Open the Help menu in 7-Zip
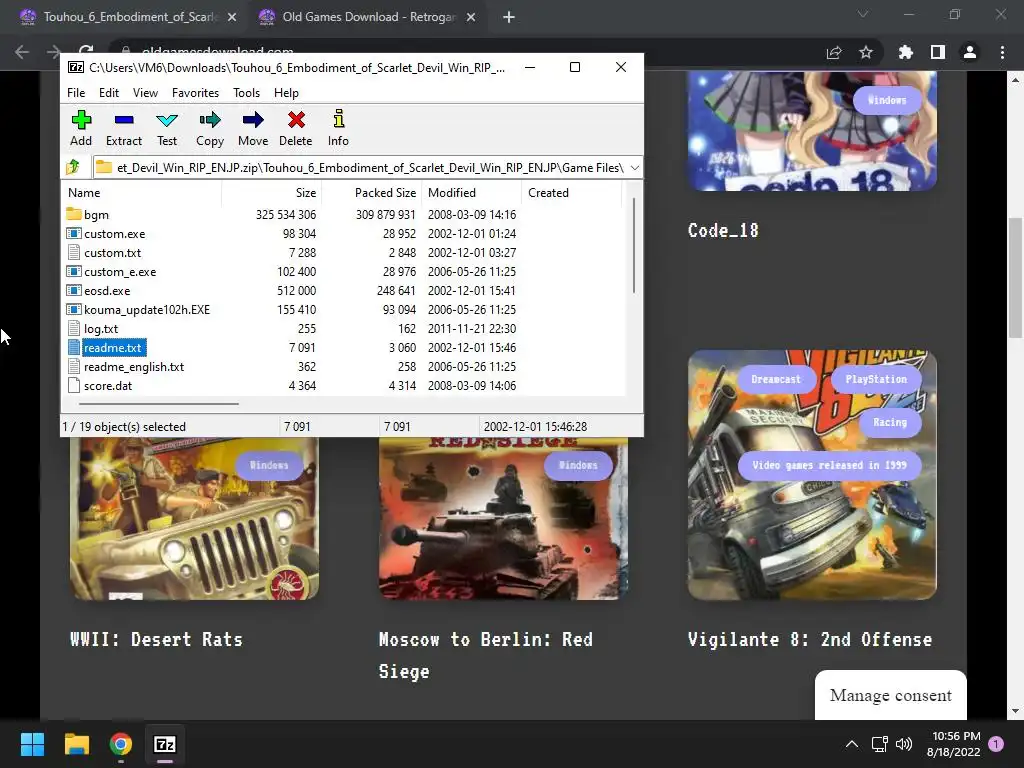The width and height of the screenshot is (1024, 768). coord(286,93)
